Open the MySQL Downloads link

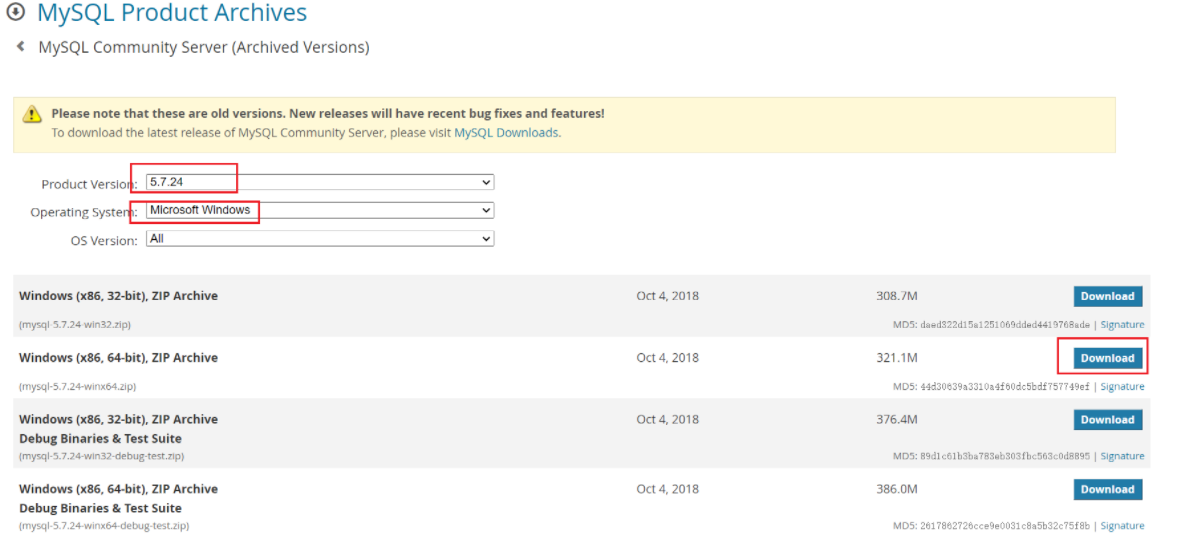tap(506, 132)
